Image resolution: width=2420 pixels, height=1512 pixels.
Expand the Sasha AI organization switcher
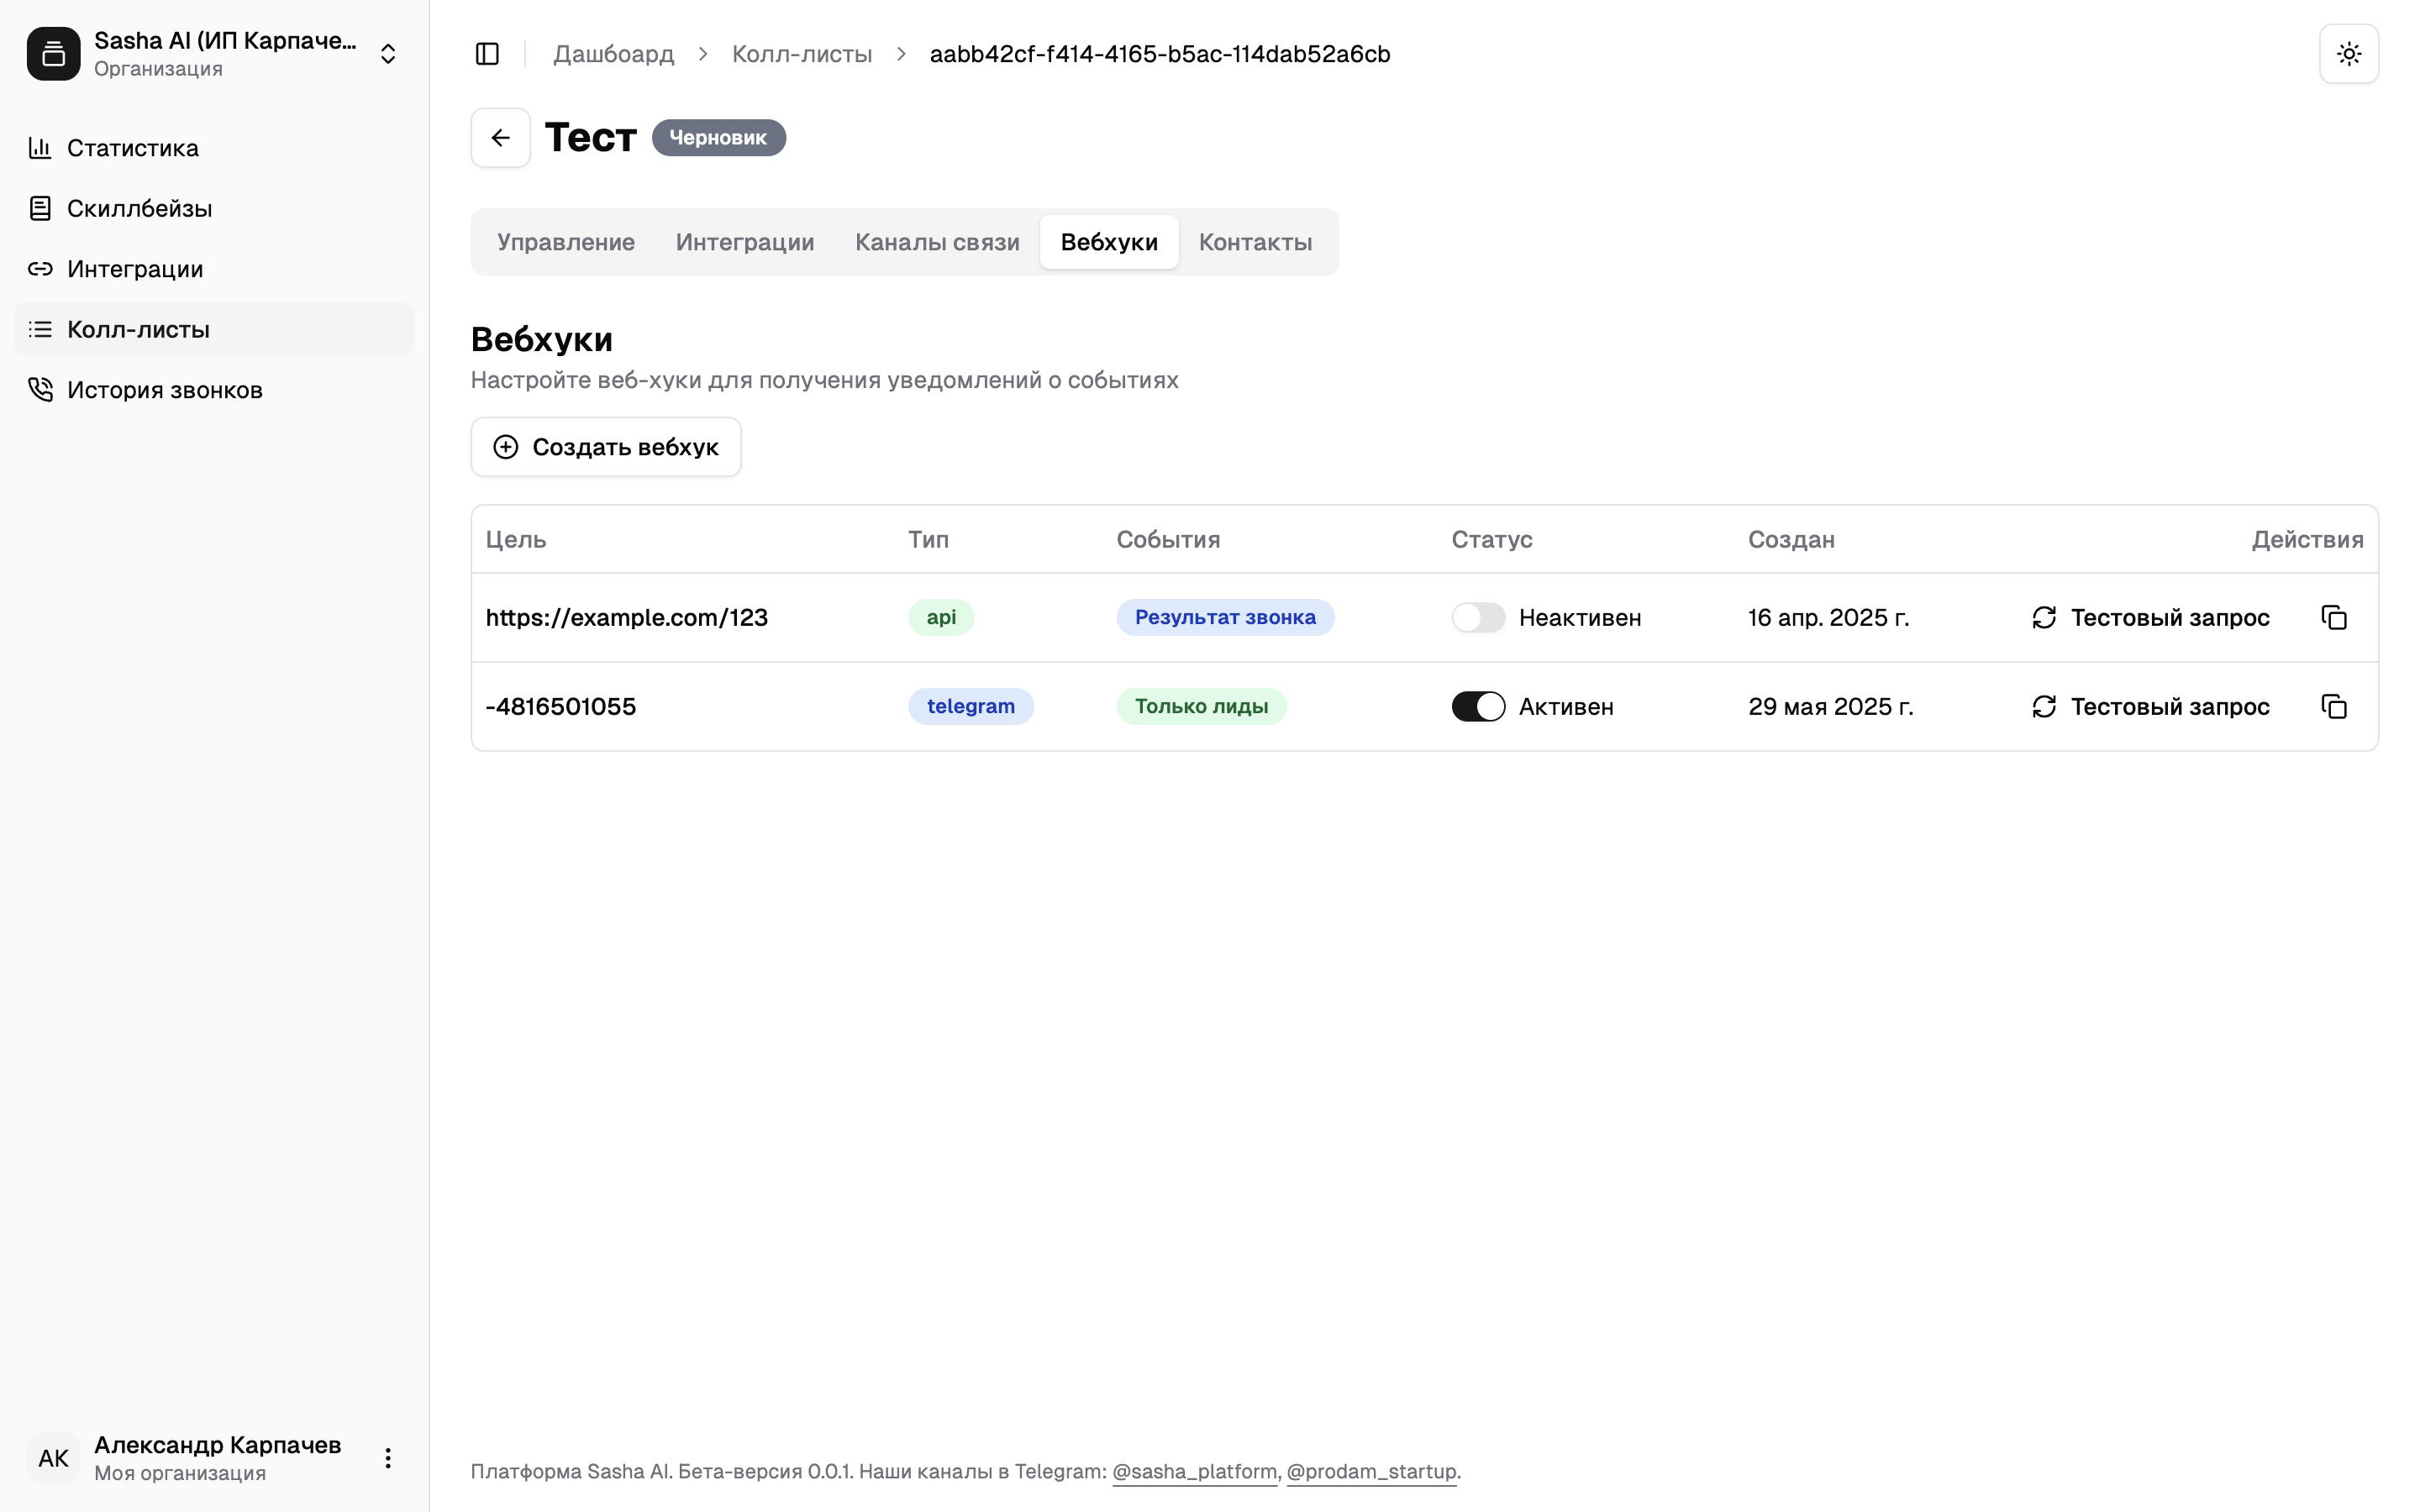click(x=388, y=54)
